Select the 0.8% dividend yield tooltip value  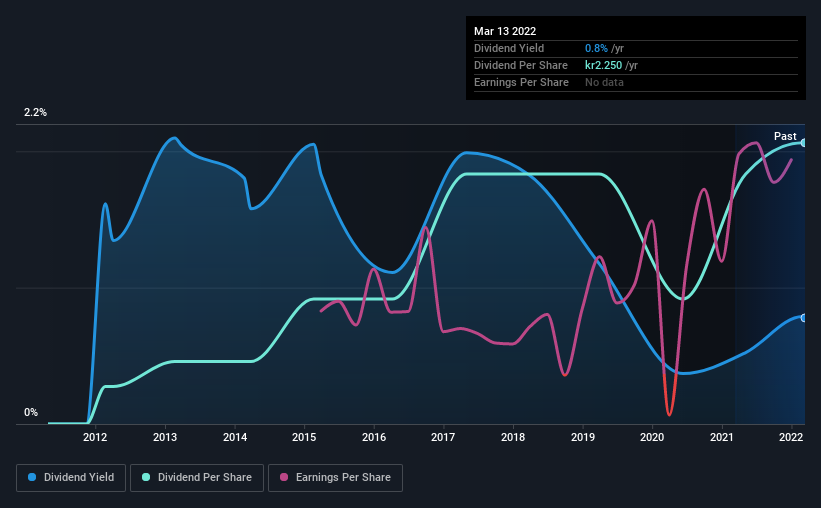coord(595,48)
